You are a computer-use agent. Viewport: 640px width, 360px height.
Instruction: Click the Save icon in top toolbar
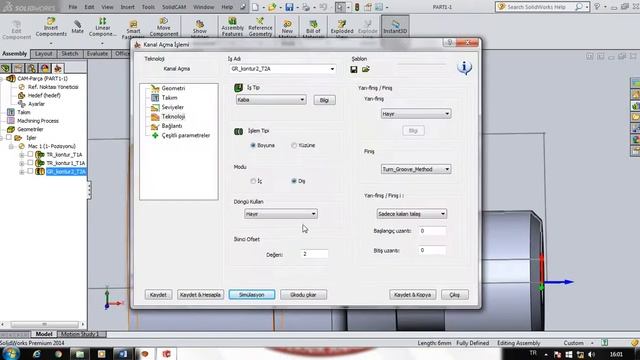289,7
